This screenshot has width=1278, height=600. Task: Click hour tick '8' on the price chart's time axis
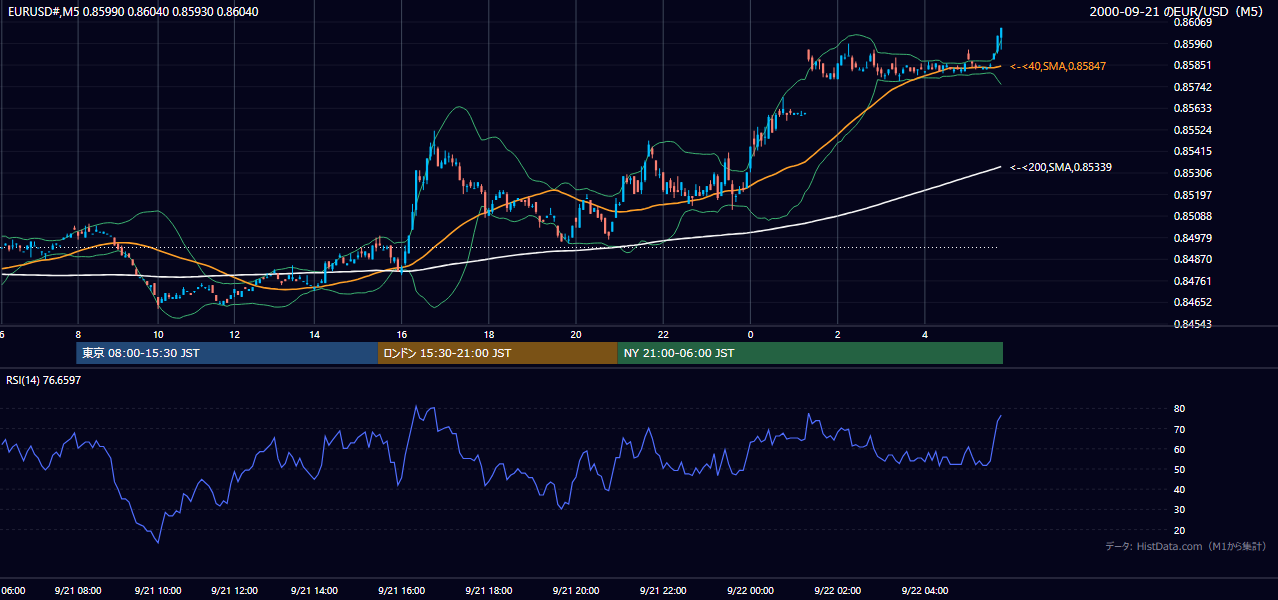point(77,334)
